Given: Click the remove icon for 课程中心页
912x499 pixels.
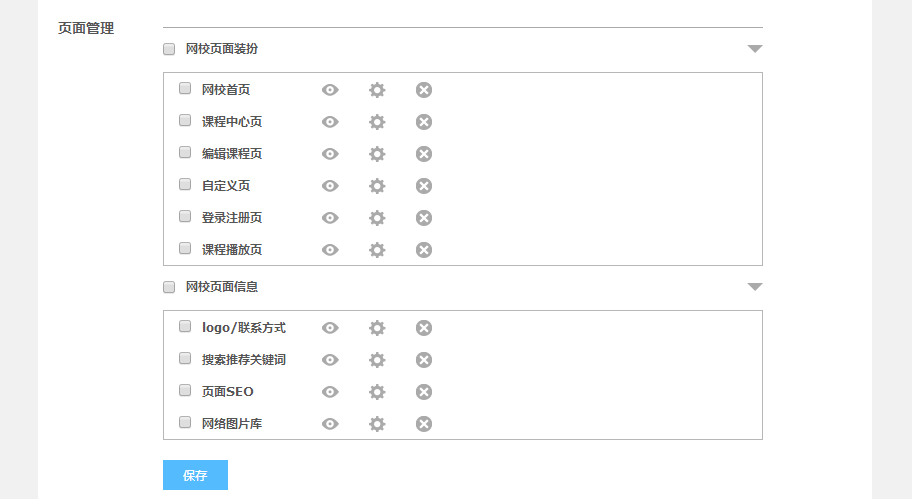Looking at the screenshot, I should [x=424, y=122].
